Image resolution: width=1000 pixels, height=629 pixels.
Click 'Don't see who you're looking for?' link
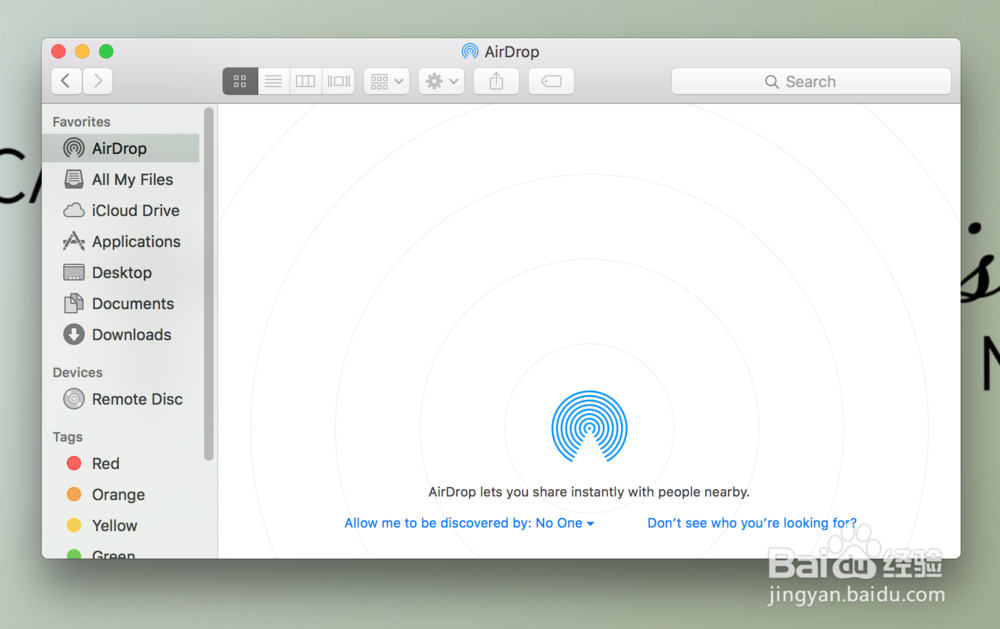752,523
